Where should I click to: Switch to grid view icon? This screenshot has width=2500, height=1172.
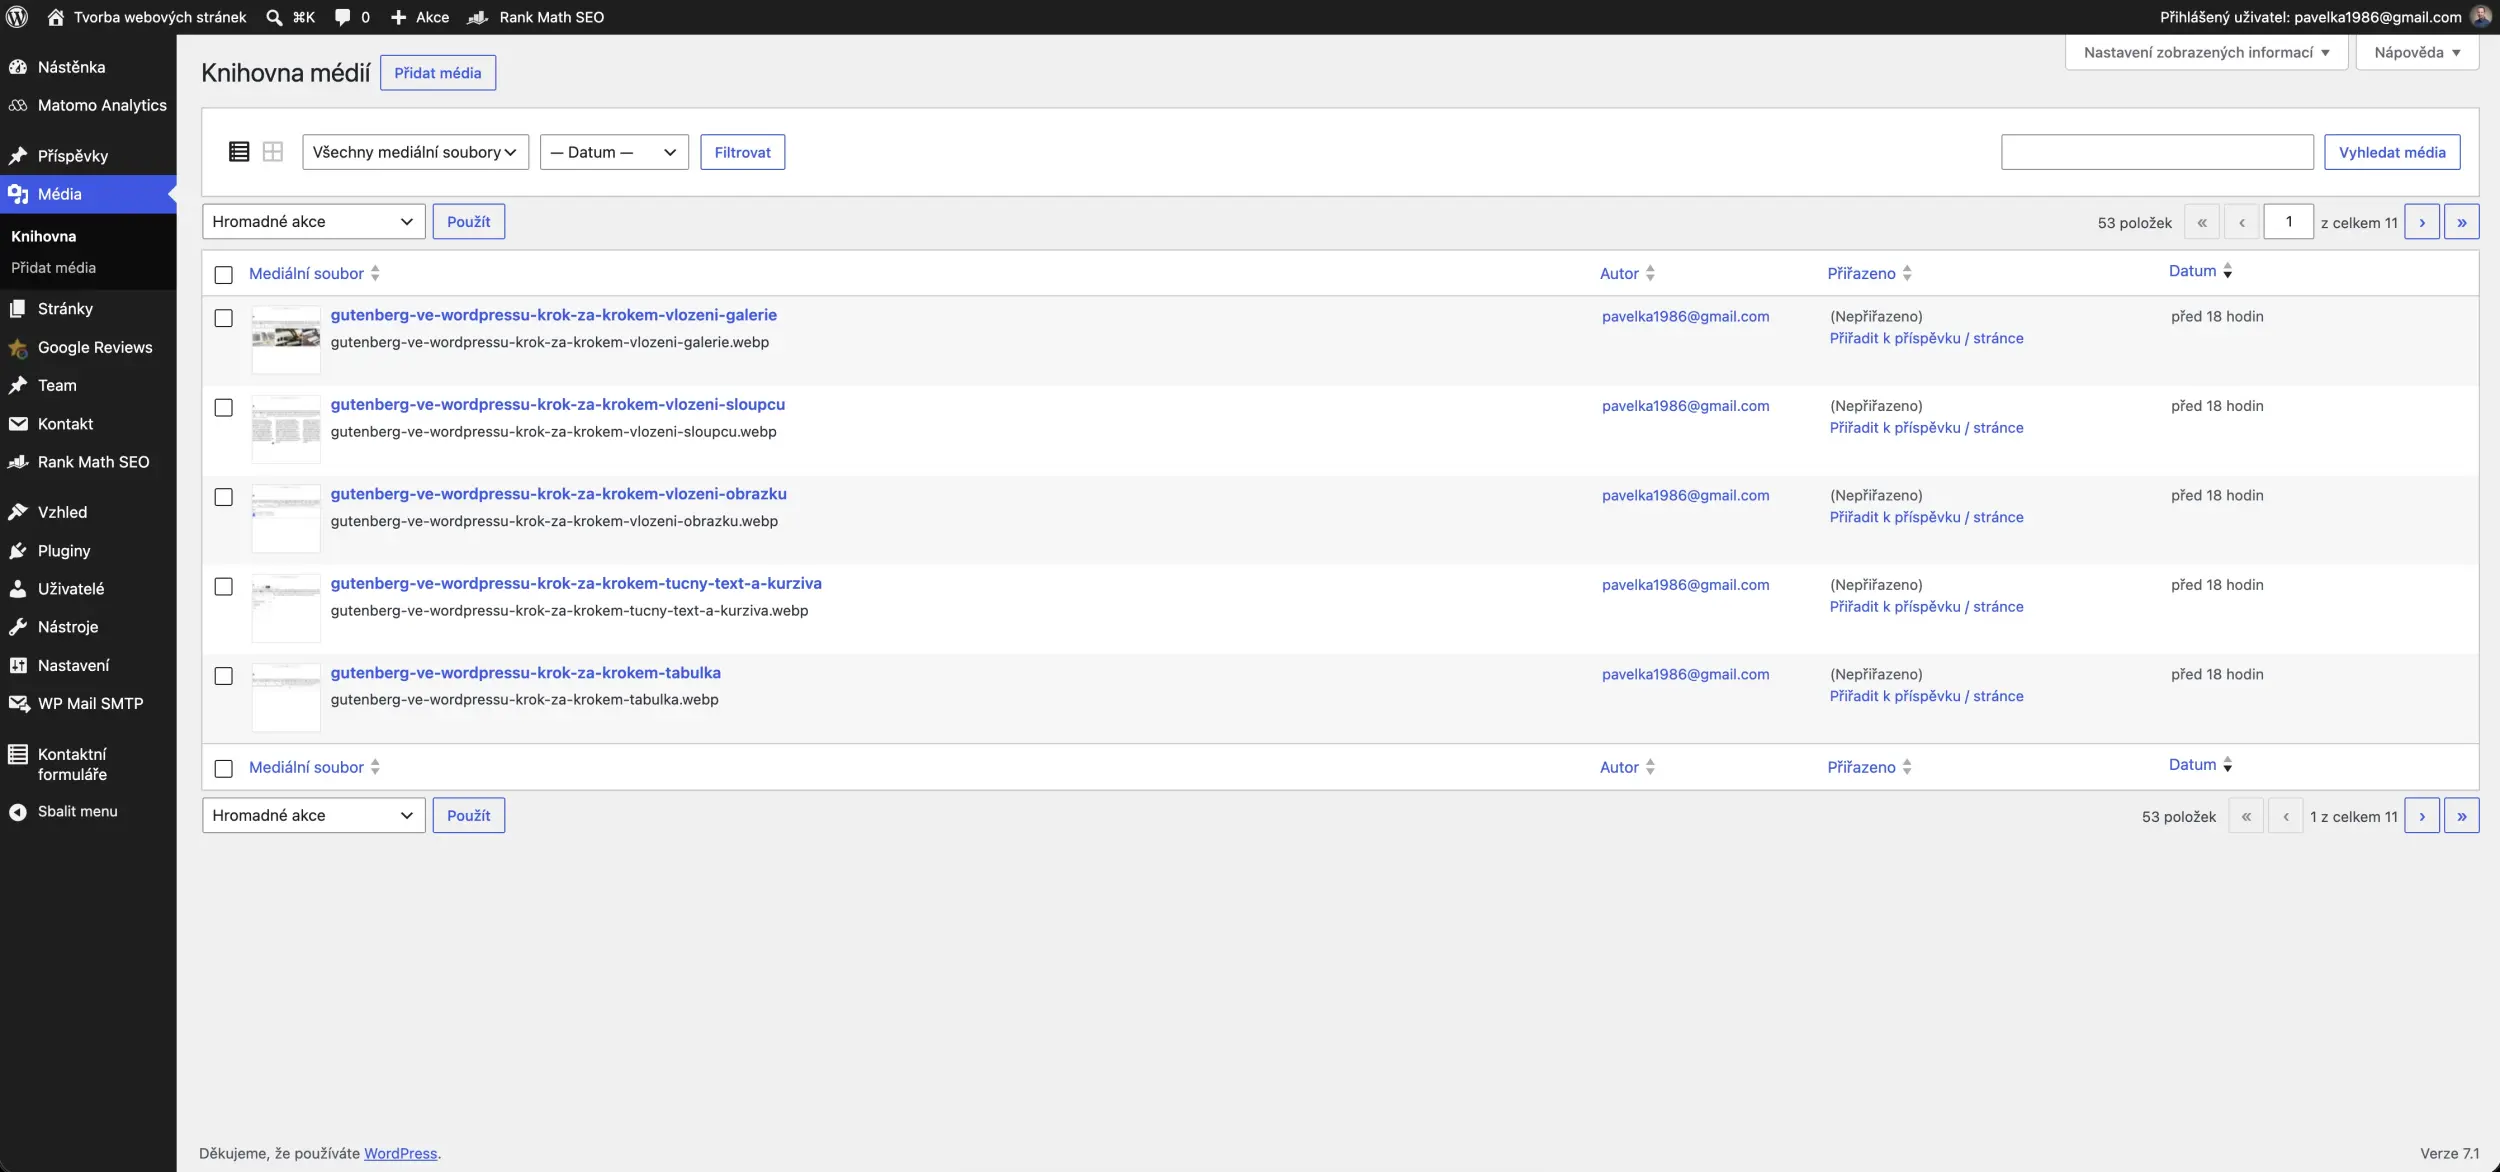click(x=272, y=152)
